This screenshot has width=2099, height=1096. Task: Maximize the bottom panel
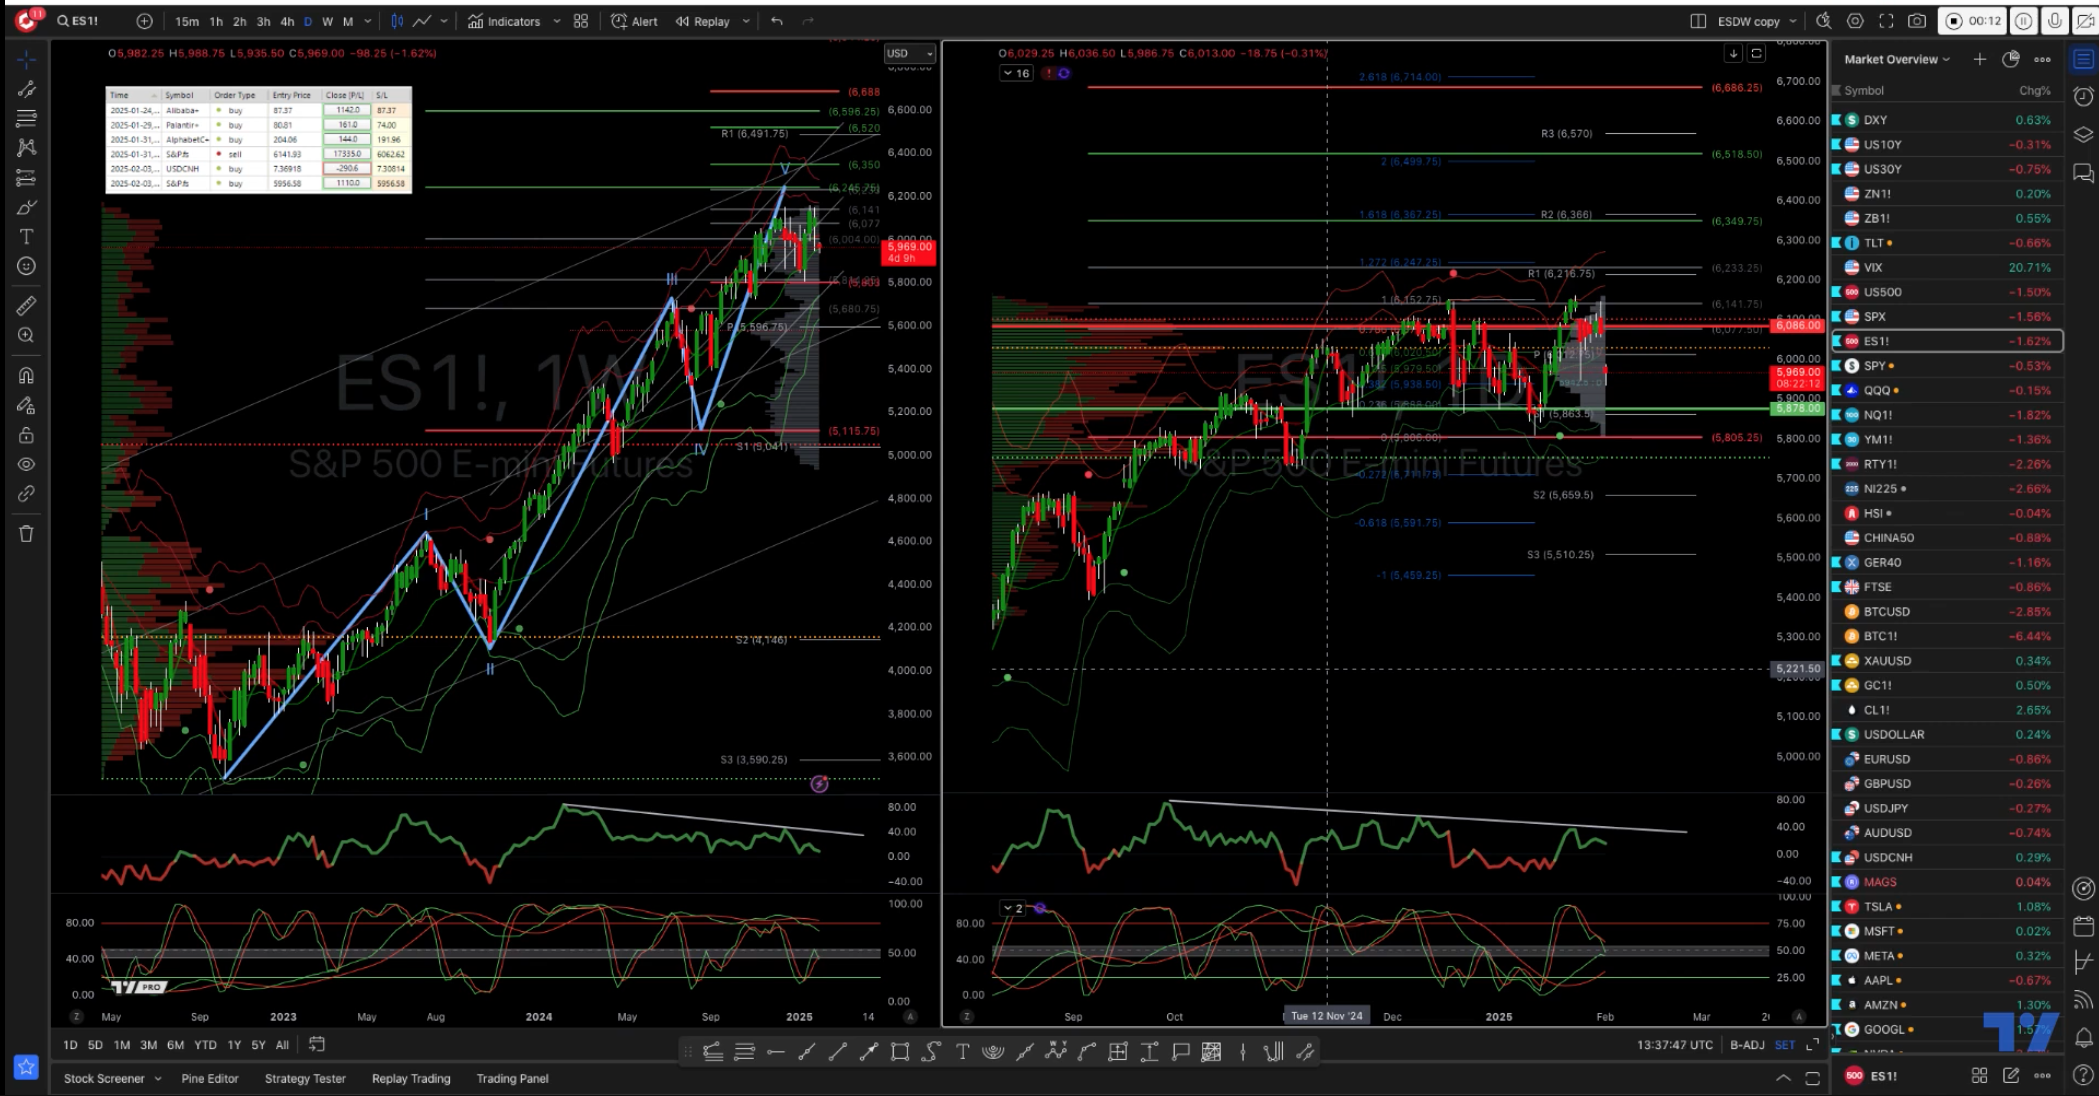point(1812,1078)
